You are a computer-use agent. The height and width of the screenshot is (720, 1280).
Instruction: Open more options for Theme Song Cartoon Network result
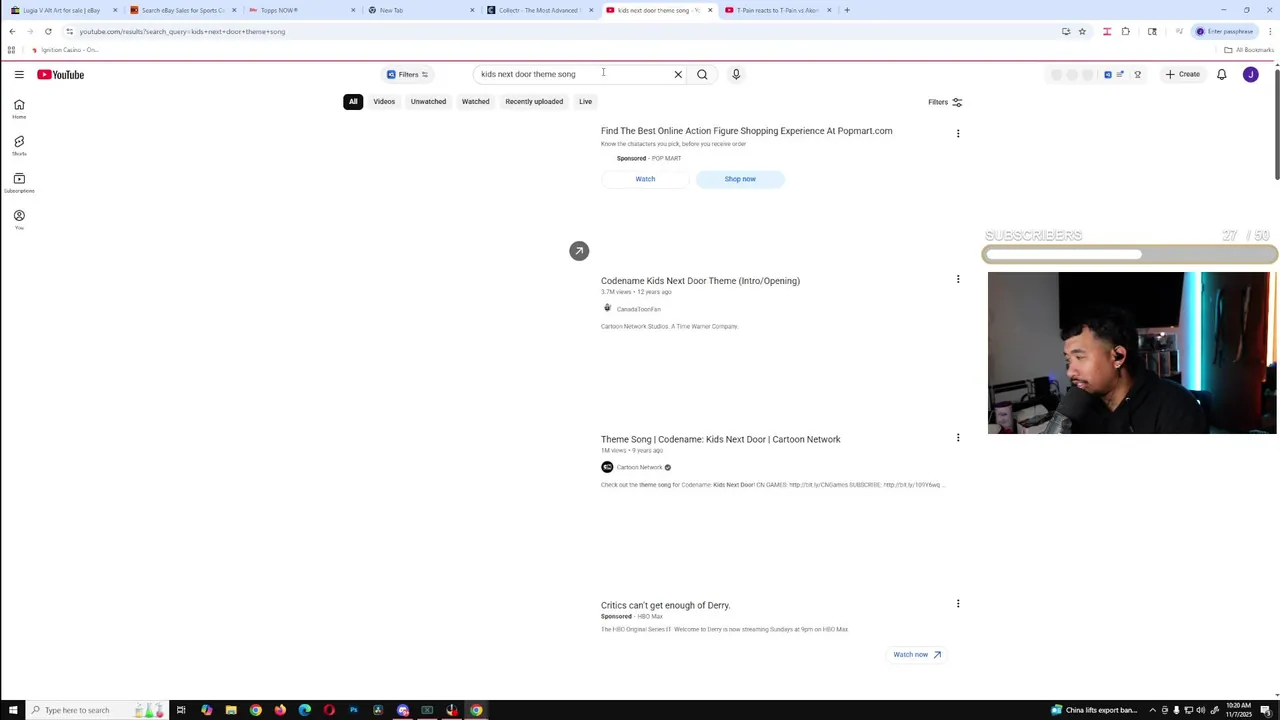[958, 437]
